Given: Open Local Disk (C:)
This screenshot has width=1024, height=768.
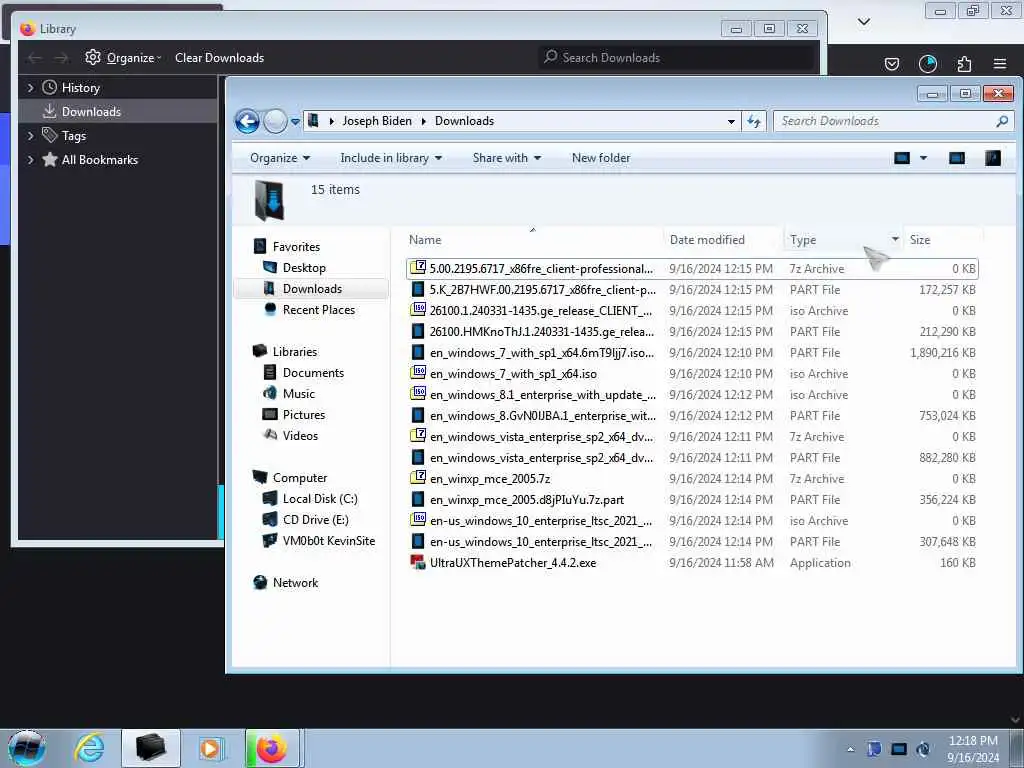Looking at the screenshot, I should point(320,498).
